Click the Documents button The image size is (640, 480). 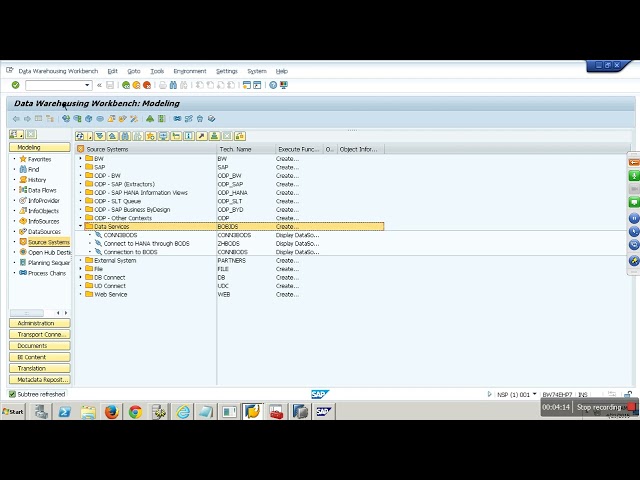tap(40, 346)
